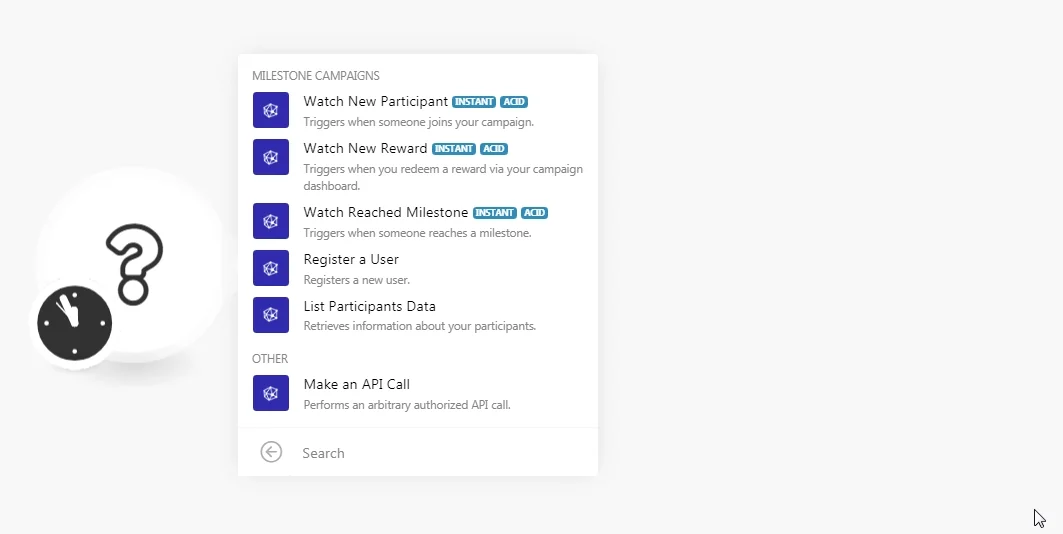This screenshot has height=534, width=1063.
Task: Select the Watch New Reward trigger
Action: [x=418, y=166]
